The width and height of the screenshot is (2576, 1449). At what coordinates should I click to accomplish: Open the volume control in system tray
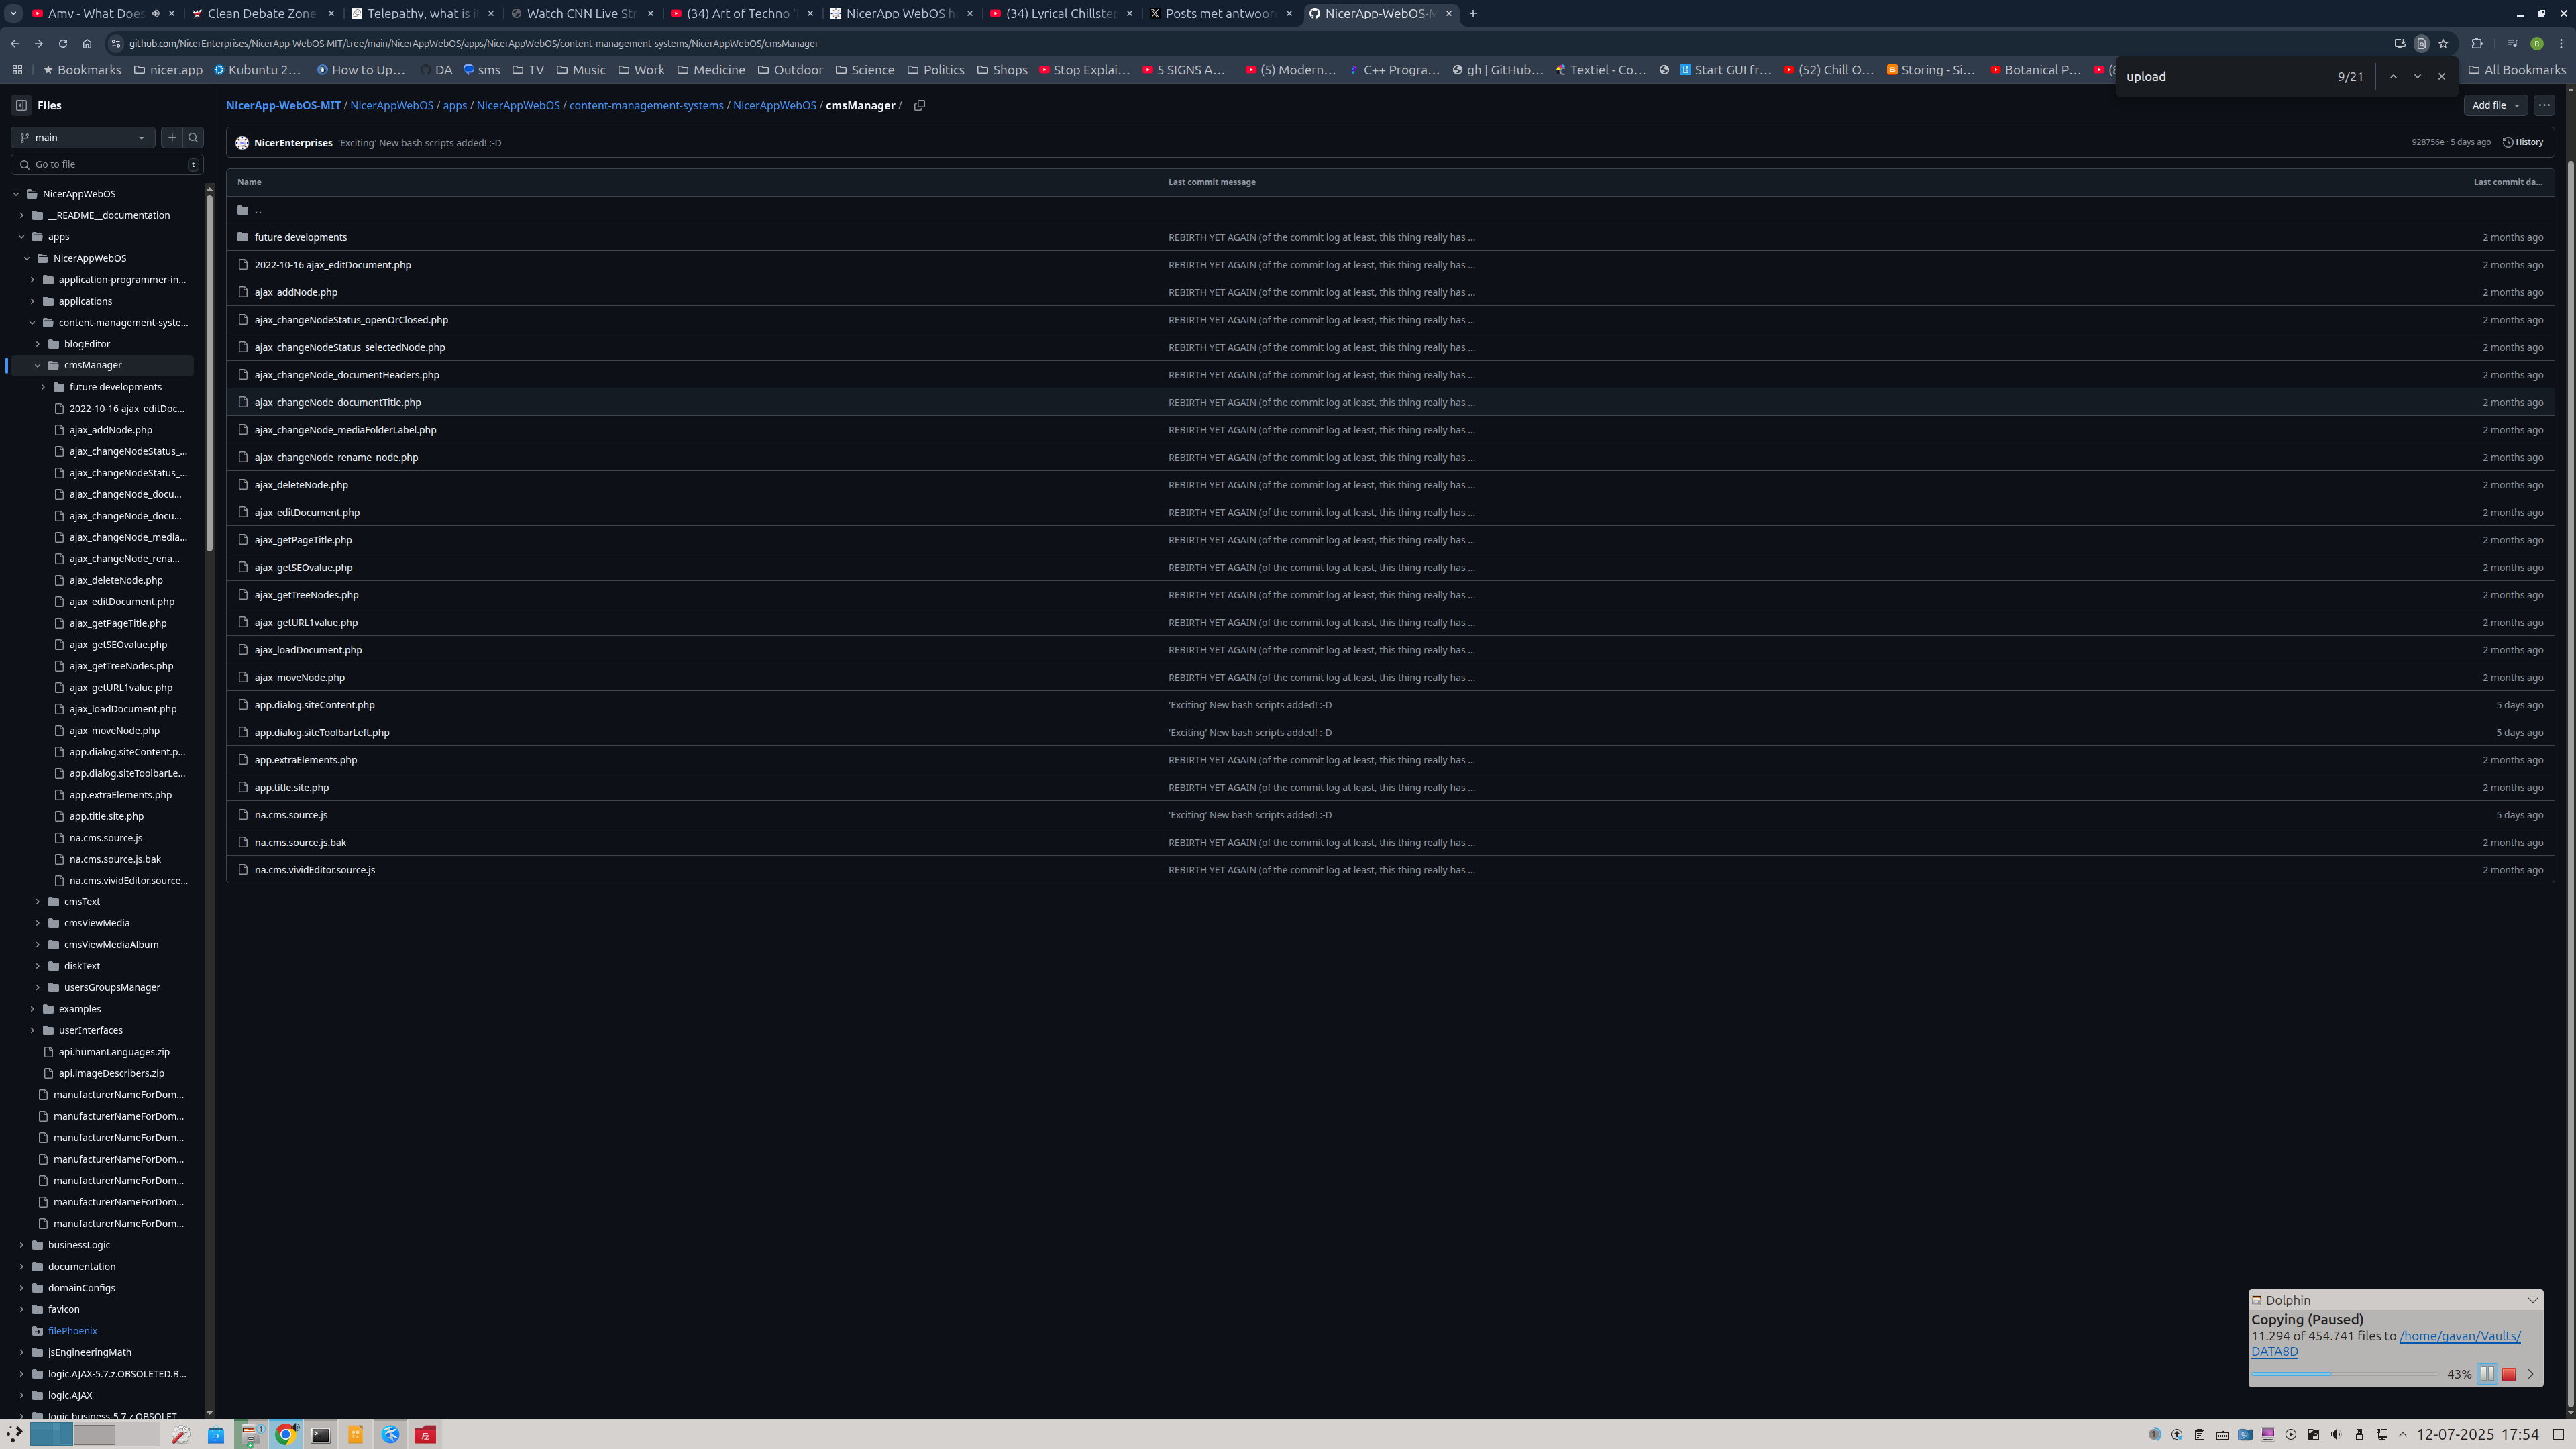point(2336,1435)
